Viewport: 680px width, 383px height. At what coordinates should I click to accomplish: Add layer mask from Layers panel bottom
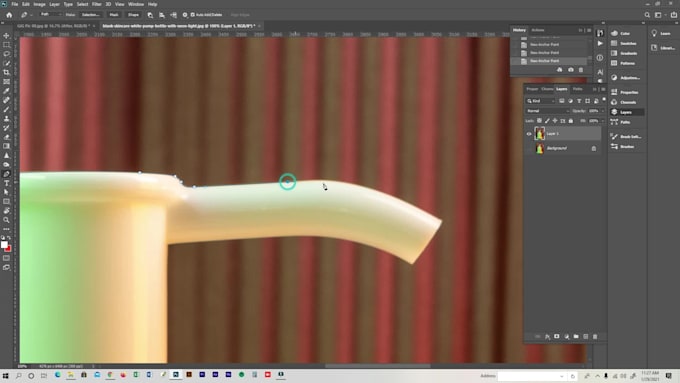pyautogui.click(x=557, y=337)
